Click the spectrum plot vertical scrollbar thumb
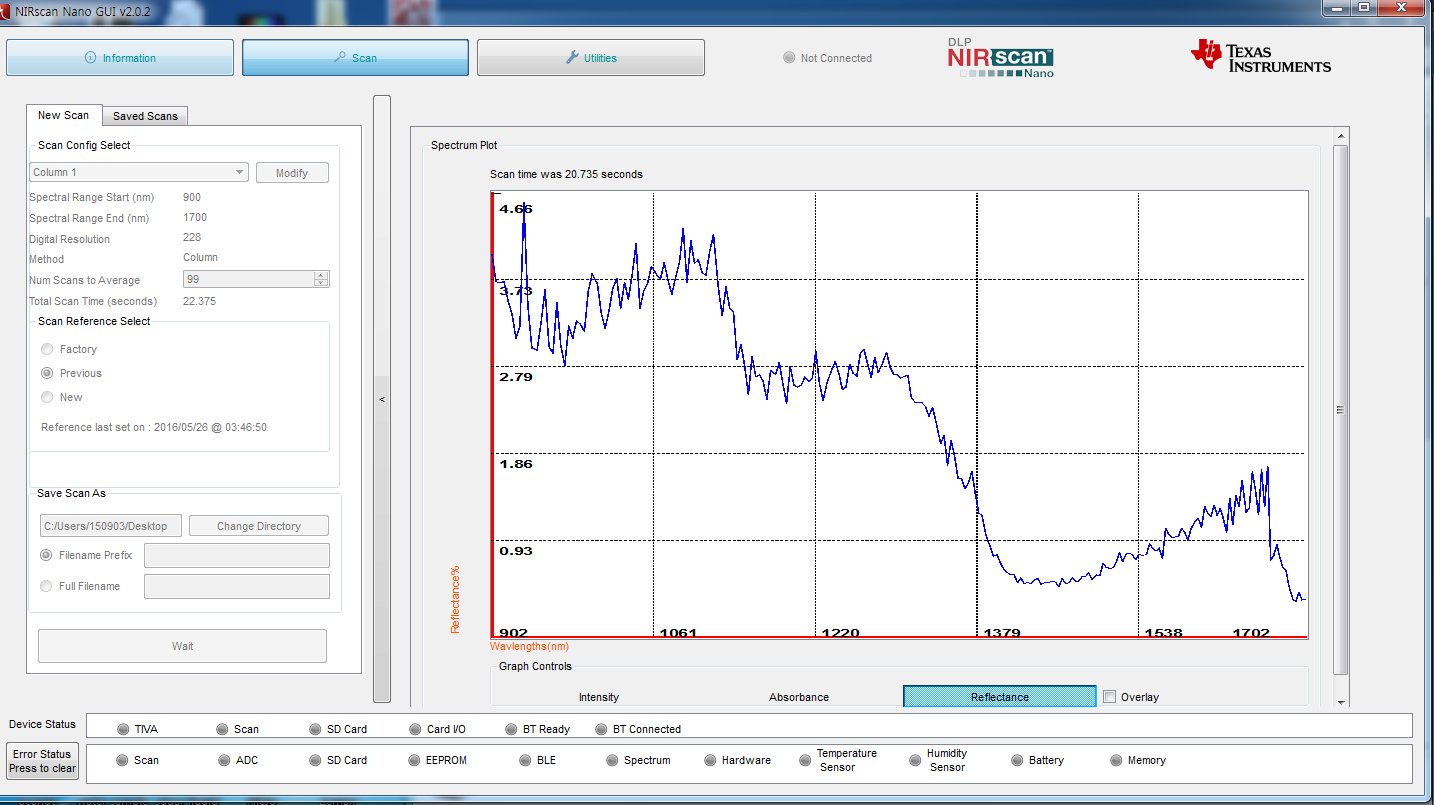Screen dimensions: 1434x805 click(1341, 410)
